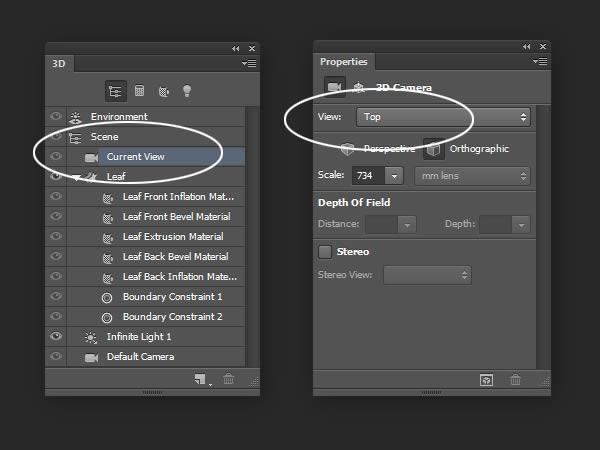The image size is (600, 450).
Task: Delete selected item with 3D panel trash icon
Action: pos(228,379)
